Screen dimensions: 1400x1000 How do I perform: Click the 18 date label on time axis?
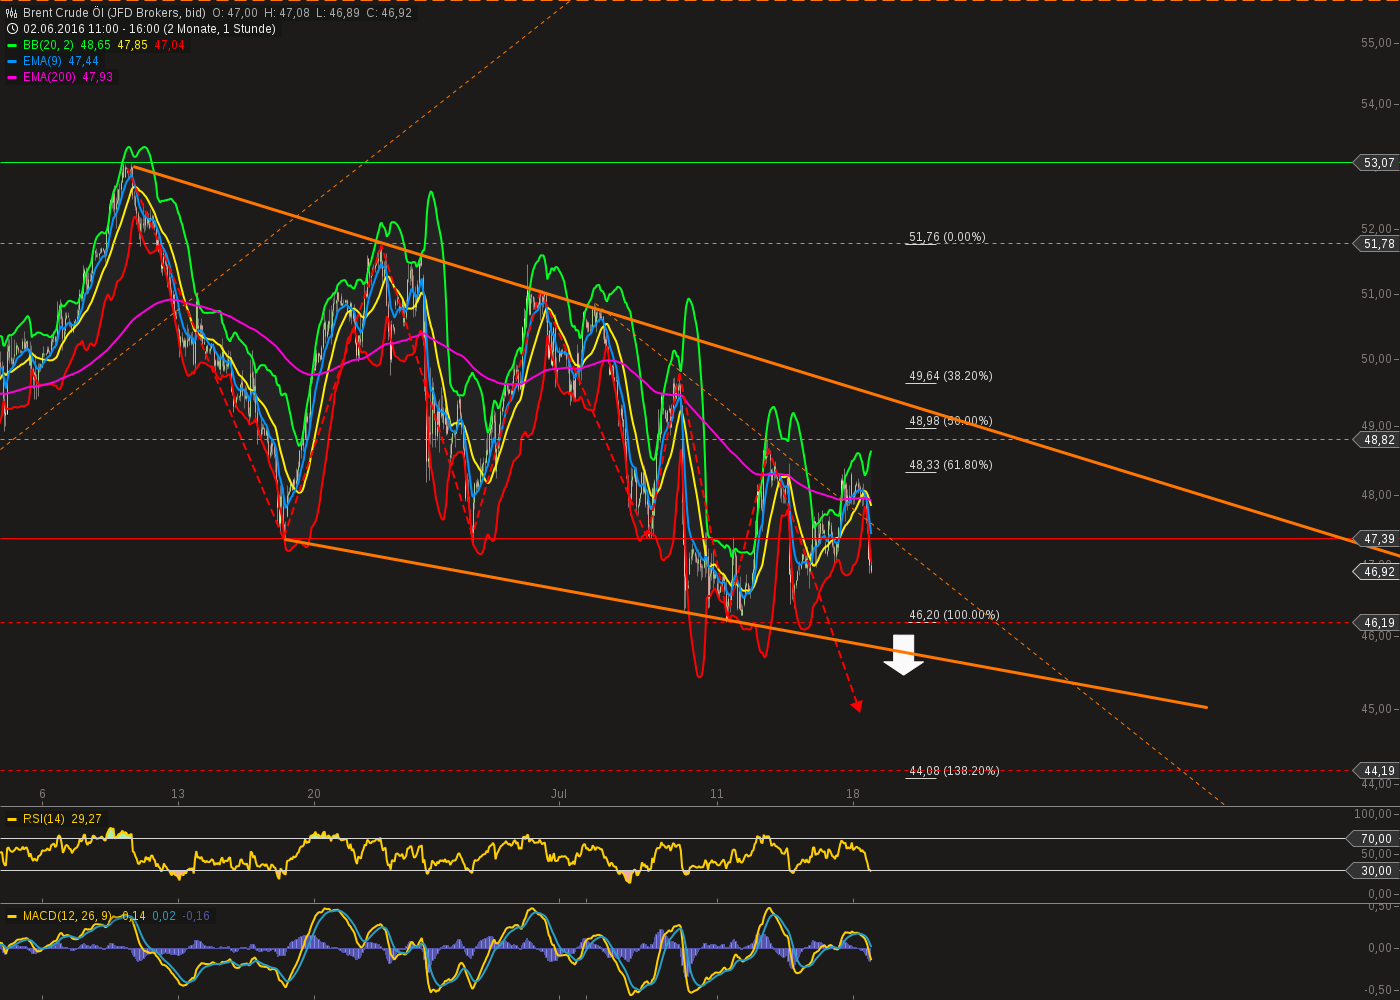pos(853,794)
